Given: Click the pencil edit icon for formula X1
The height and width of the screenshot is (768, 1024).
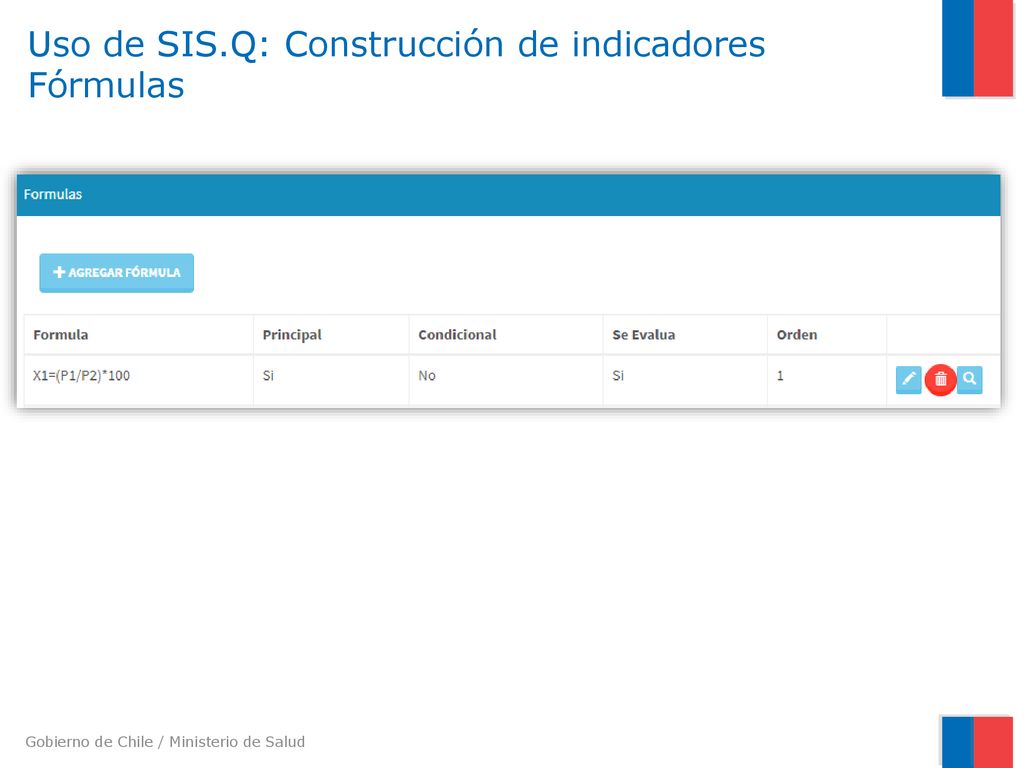Looking at the screenshot, I should coord(908,379).
